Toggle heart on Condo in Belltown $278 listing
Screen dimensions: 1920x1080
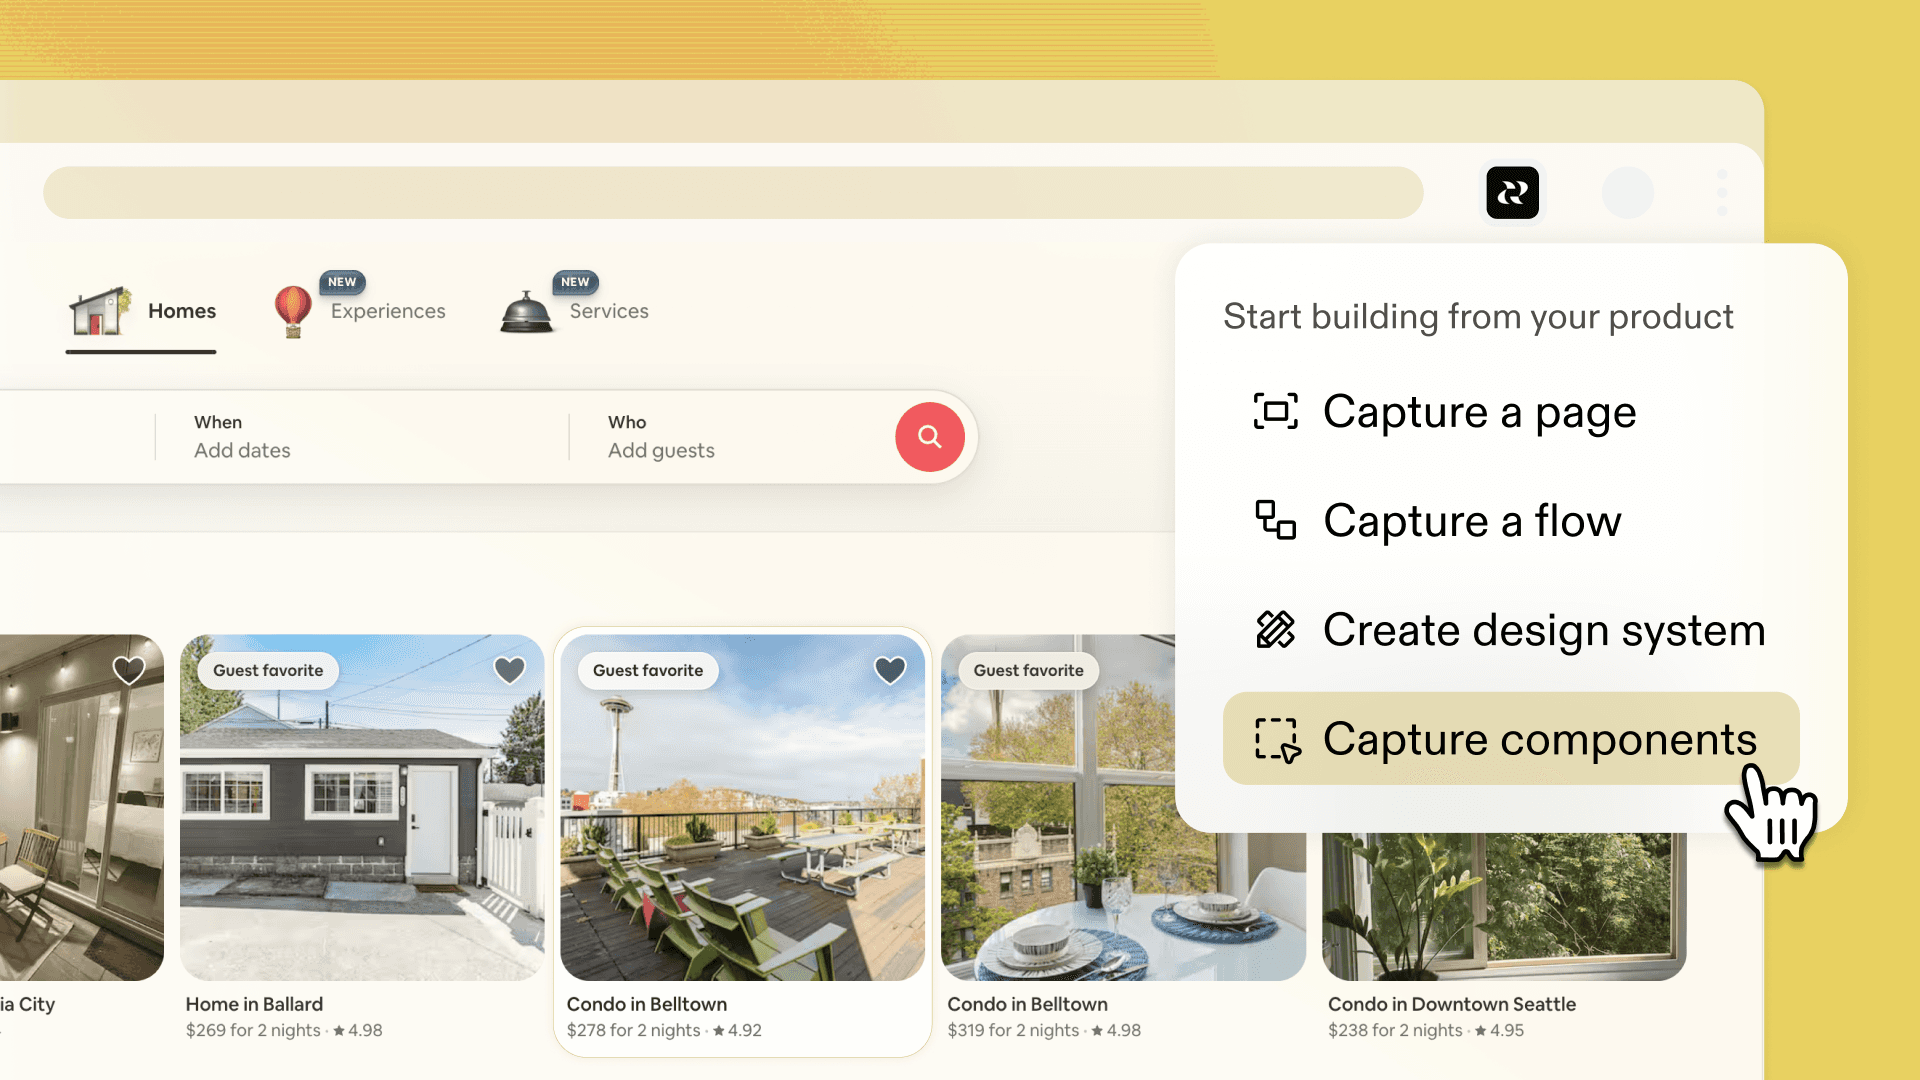890,670
